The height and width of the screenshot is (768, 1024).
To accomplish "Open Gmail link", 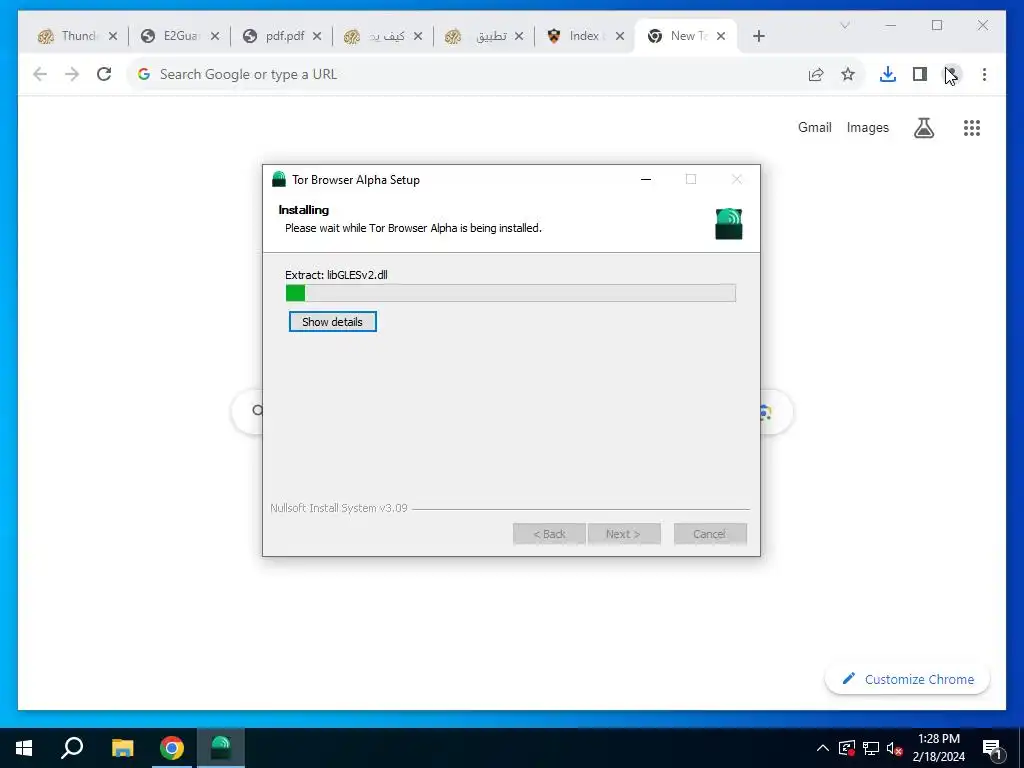I will [x=814, y=127].
